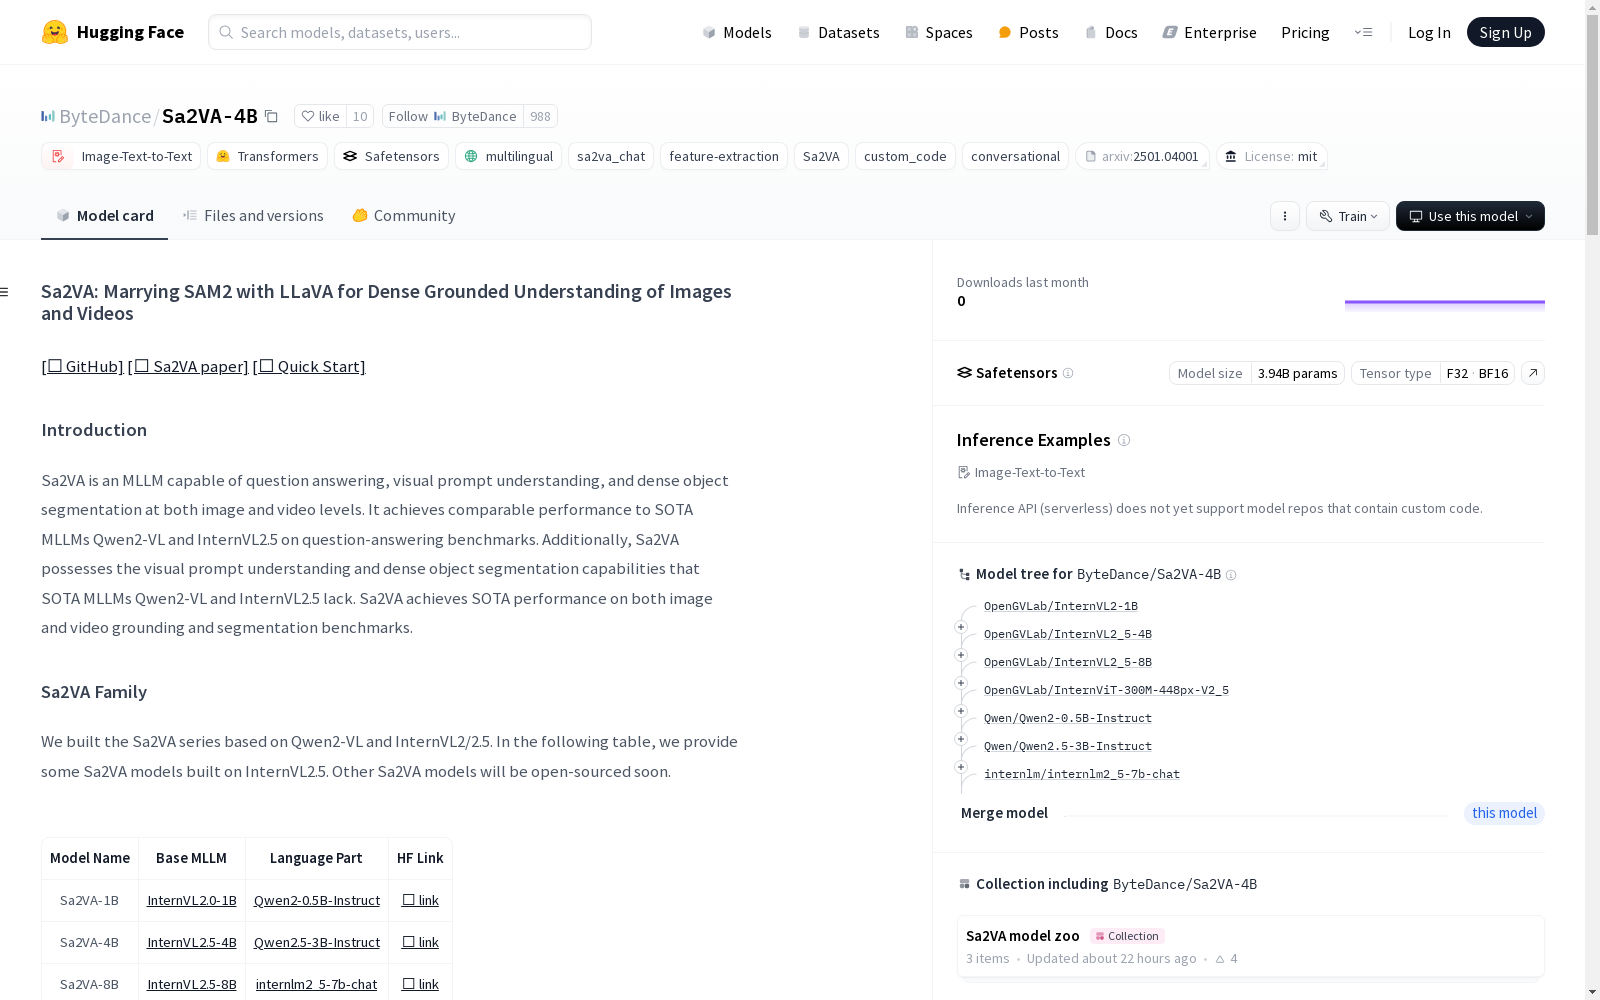
Task: Click the Sign Up button
Action: coord(1505,32)
